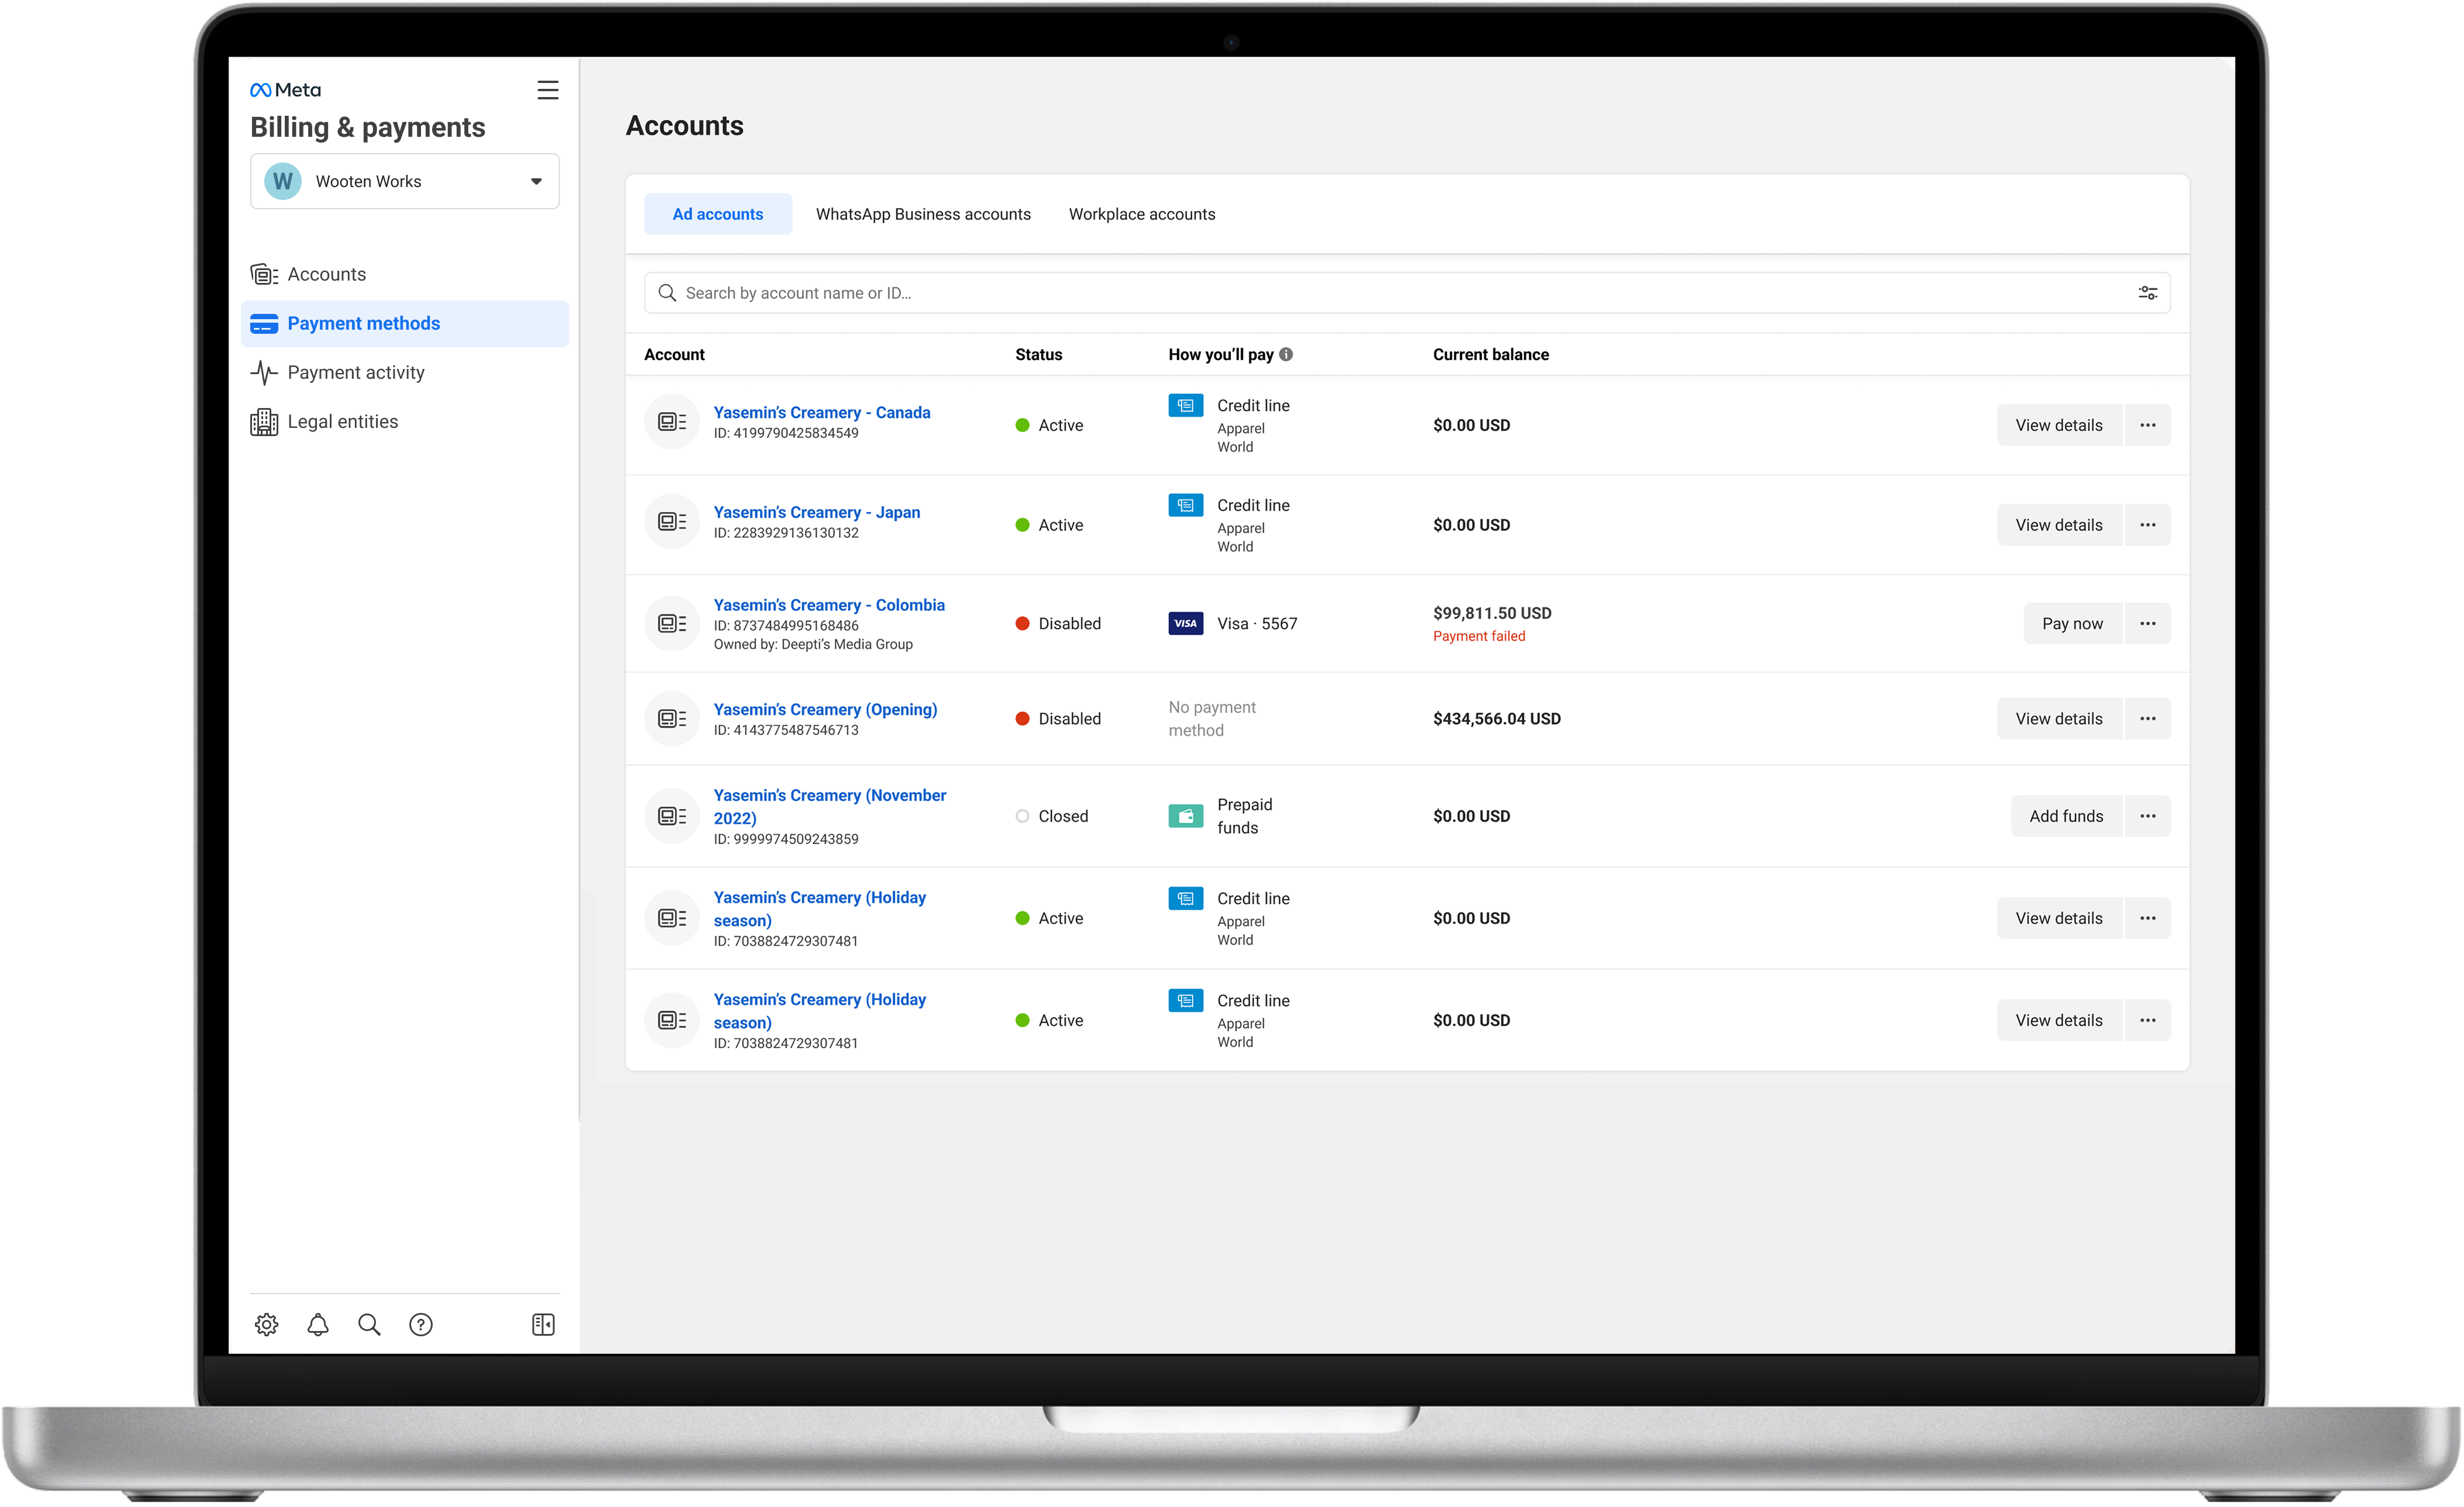Click Pay now for the Colombia account
The height and width of the screenshot is (1507, 2464).
(x=2072, y=624)
